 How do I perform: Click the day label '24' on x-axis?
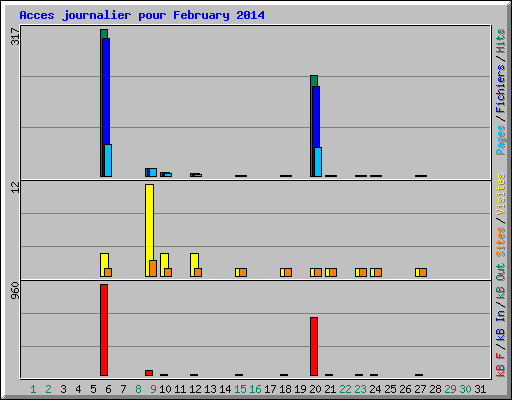point(375,389)
